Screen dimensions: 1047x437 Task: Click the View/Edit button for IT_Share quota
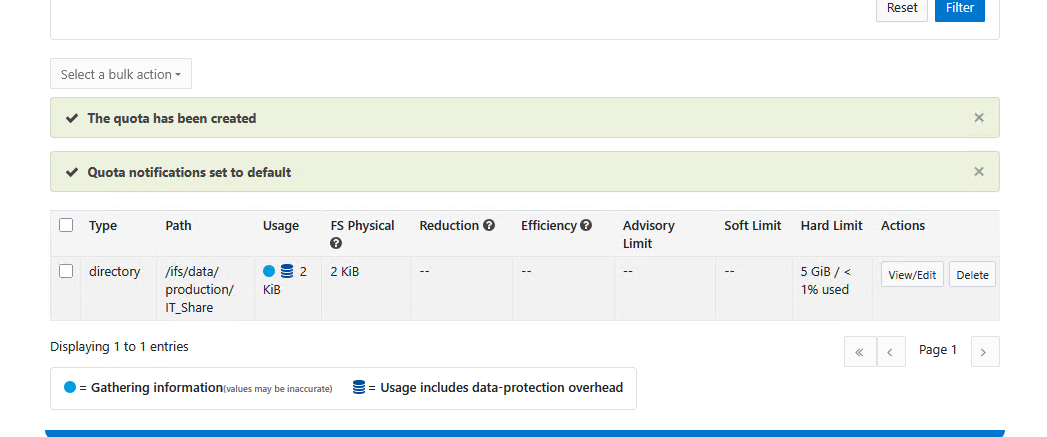[x=912, y=275]
